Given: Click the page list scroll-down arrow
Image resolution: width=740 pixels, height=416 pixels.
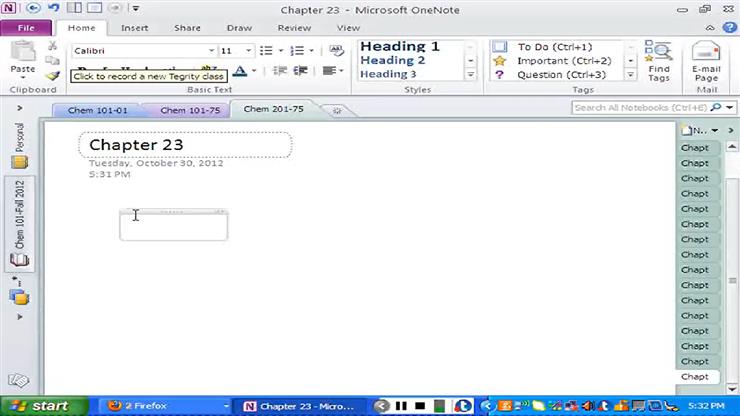Looking at the screenshot, I should 732,390.
